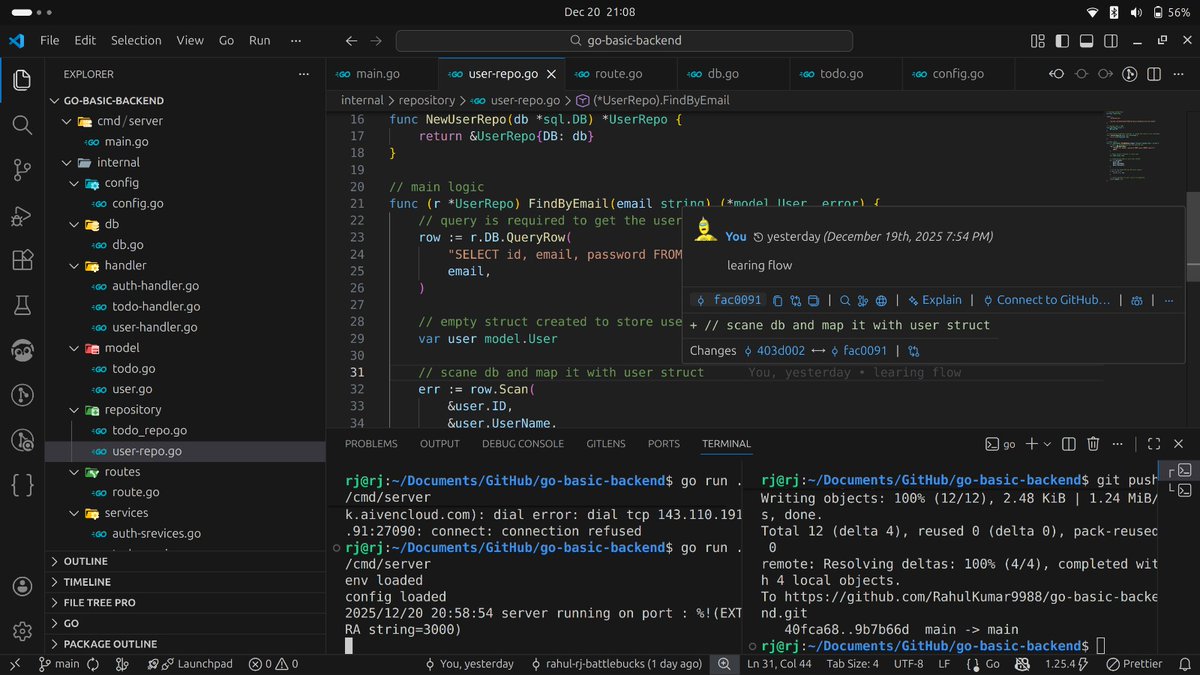
Task: Open the Accounts menu icon
Action: click(22, 587)
